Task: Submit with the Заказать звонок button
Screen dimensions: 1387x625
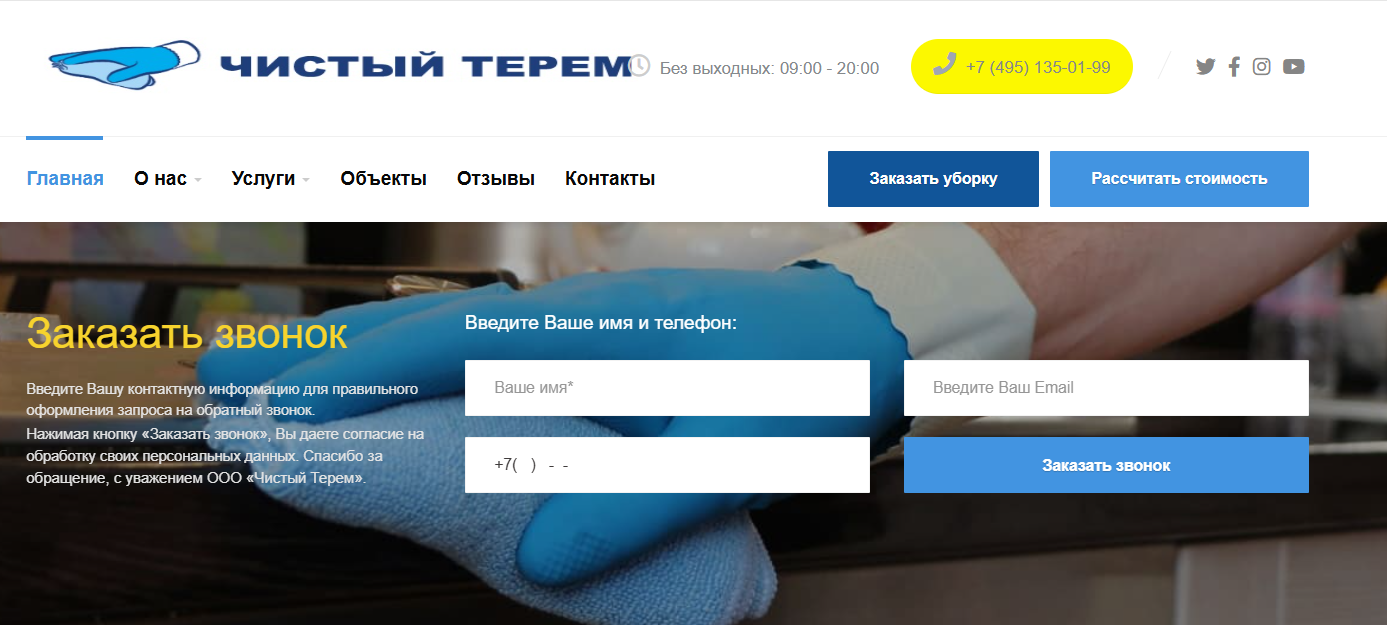Action: click(1106, 465)
